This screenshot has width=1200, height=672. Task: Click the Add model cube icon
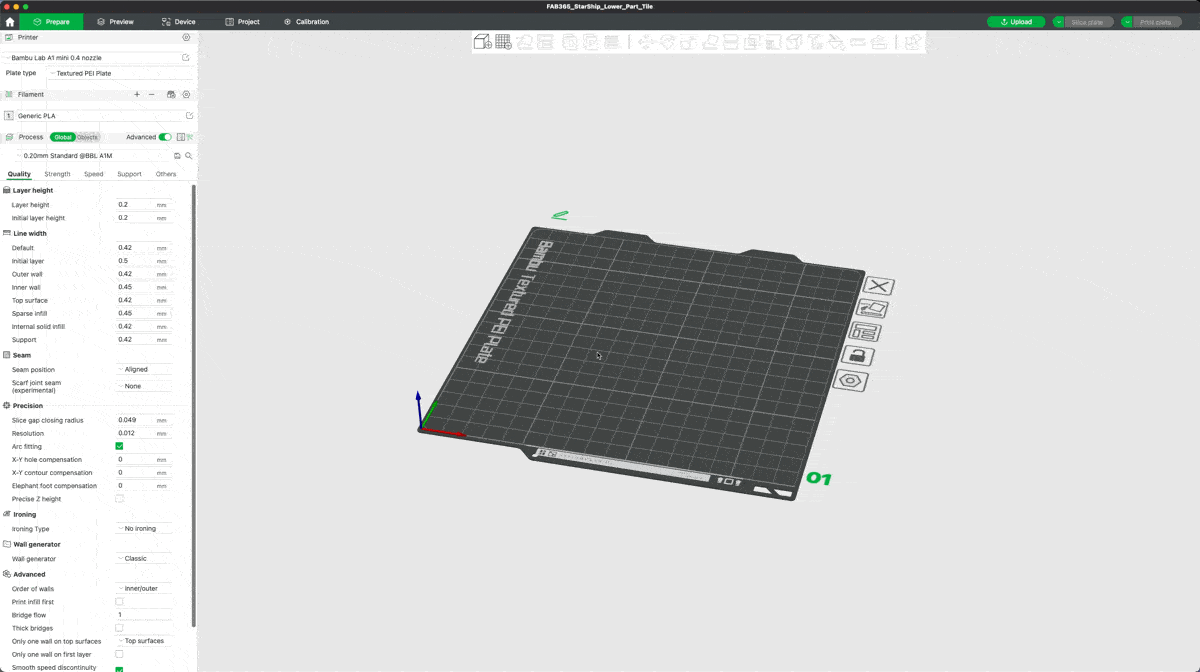[x=482, y=42]
